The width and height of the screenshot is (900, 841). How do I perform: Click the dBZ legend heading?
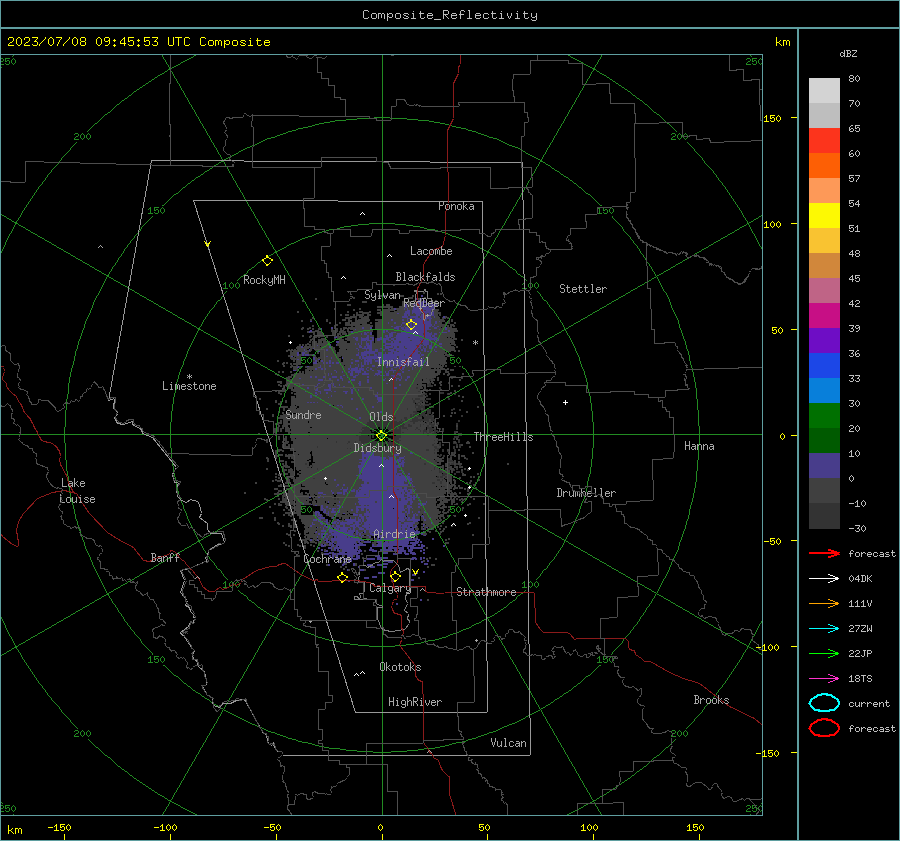coord(848,53)
